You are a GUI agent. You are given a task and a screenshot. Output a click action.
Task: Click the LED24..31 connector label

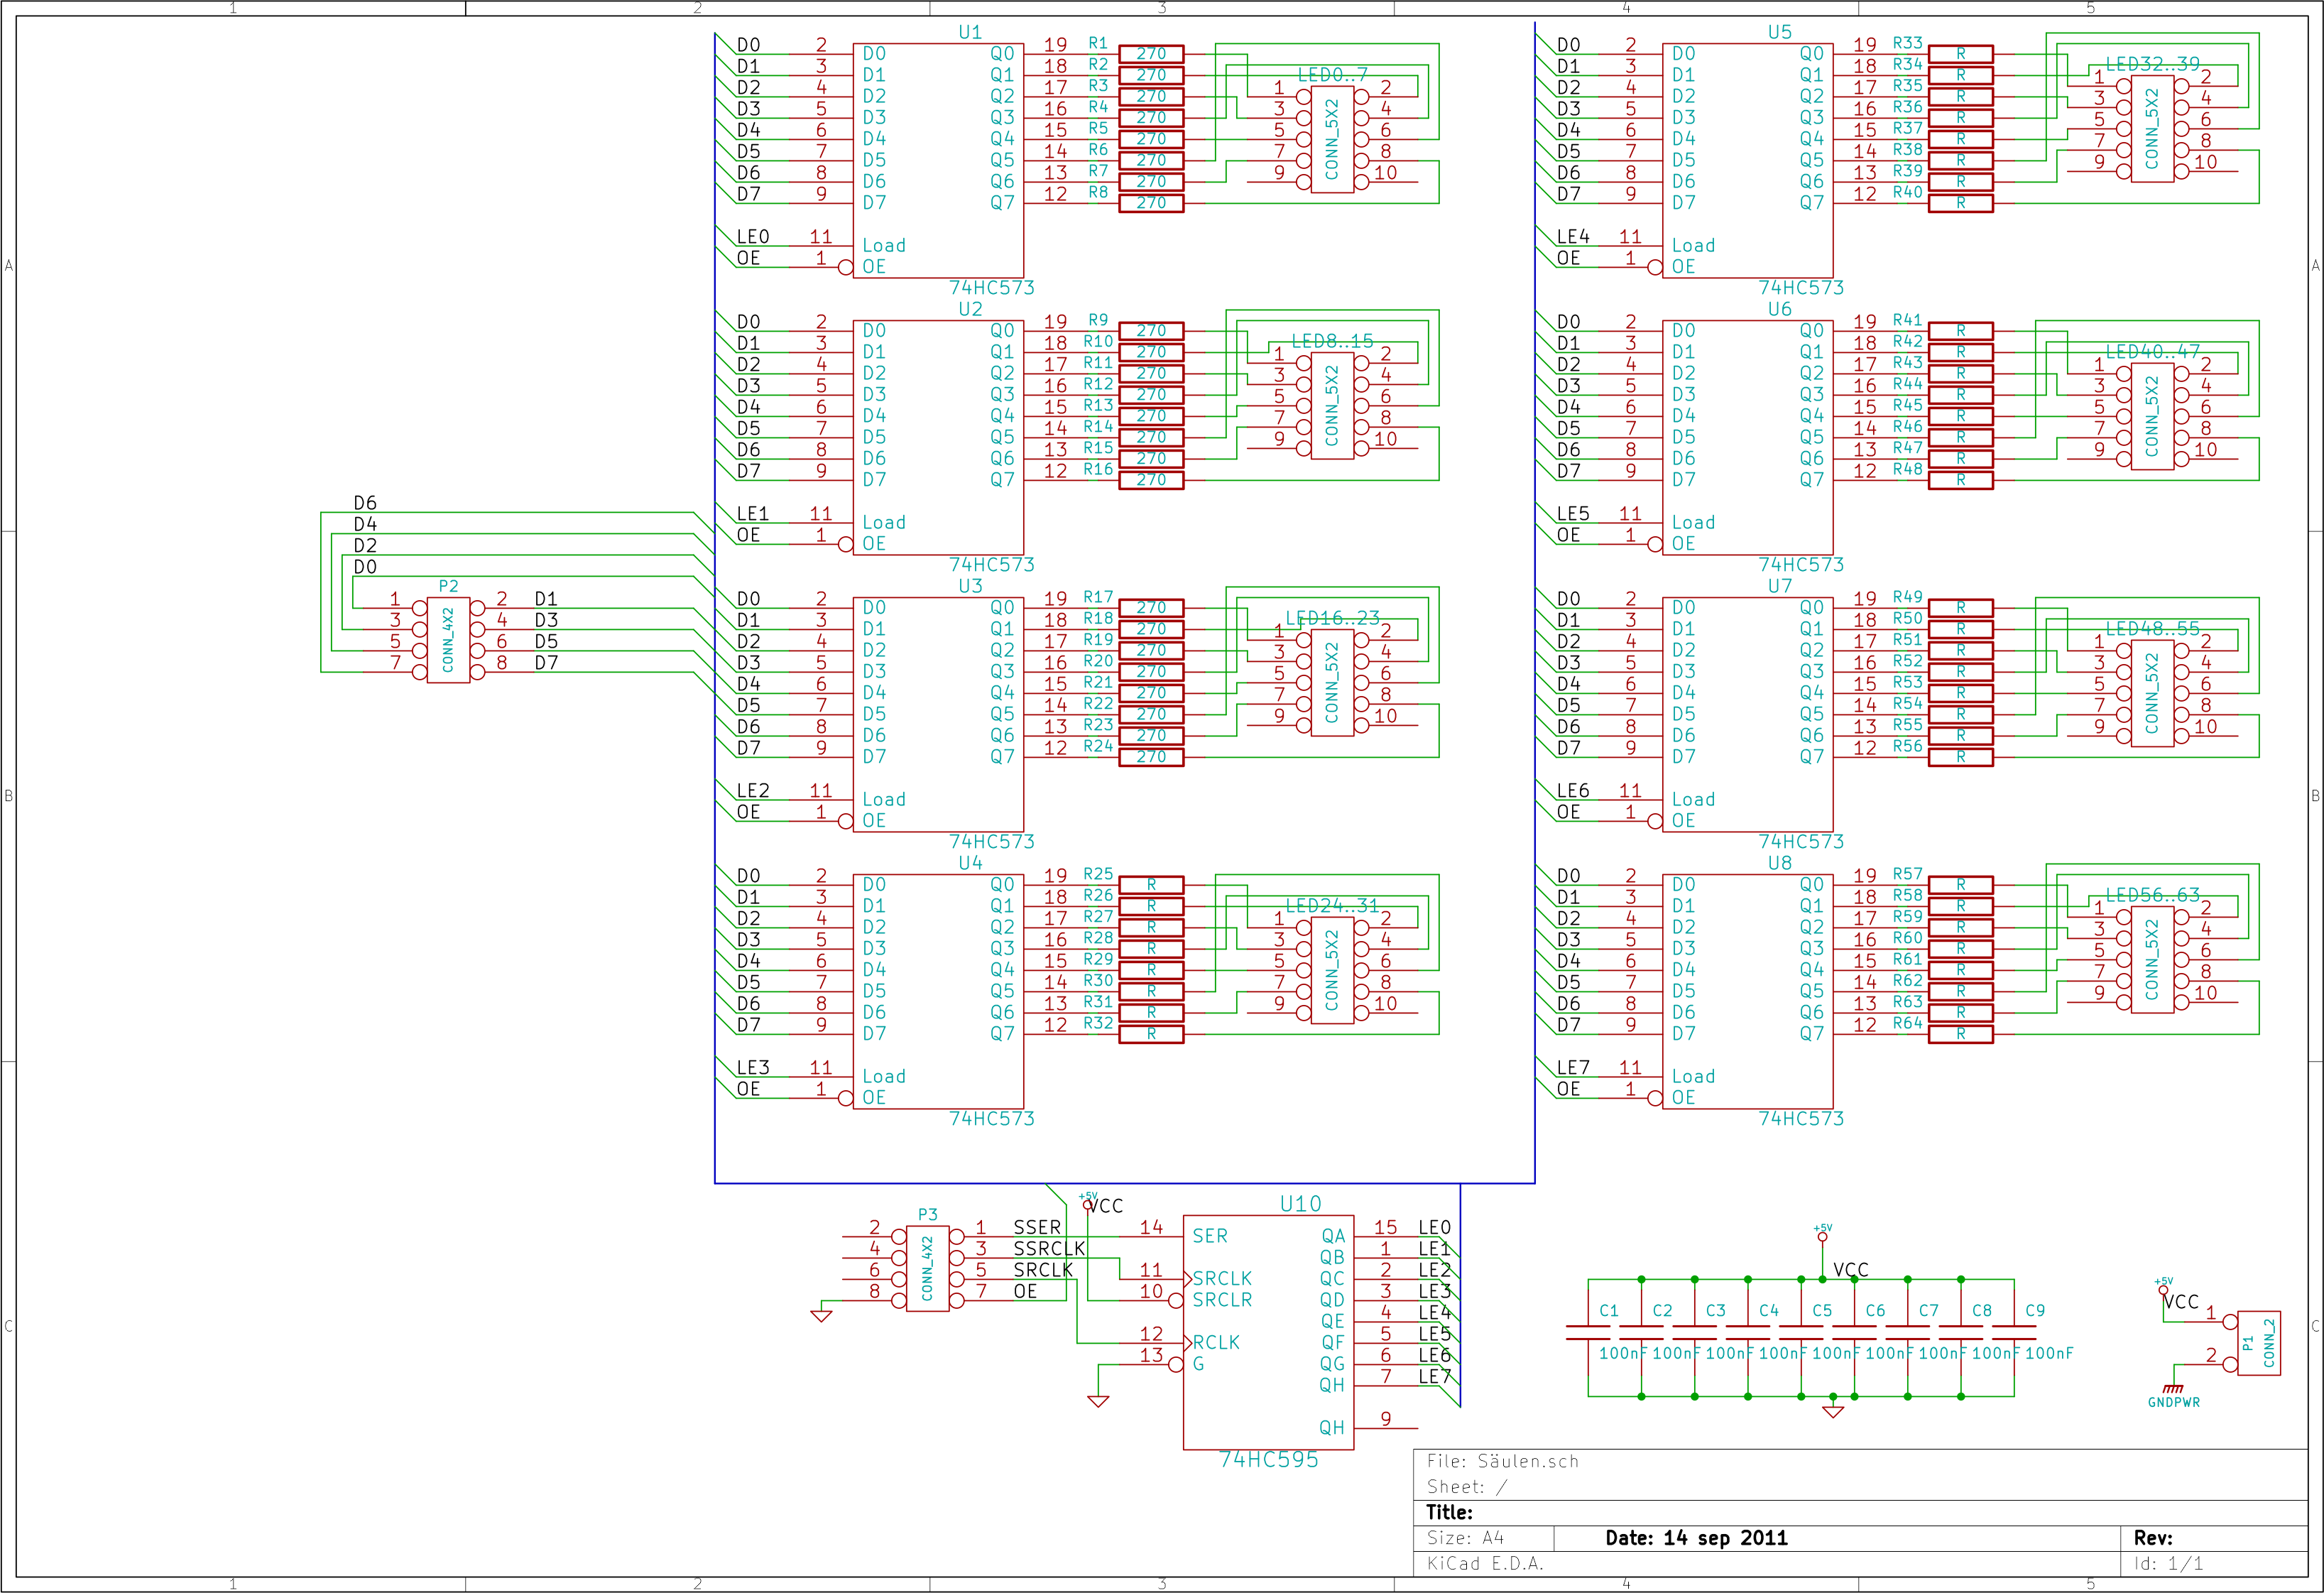point(1332,905)
